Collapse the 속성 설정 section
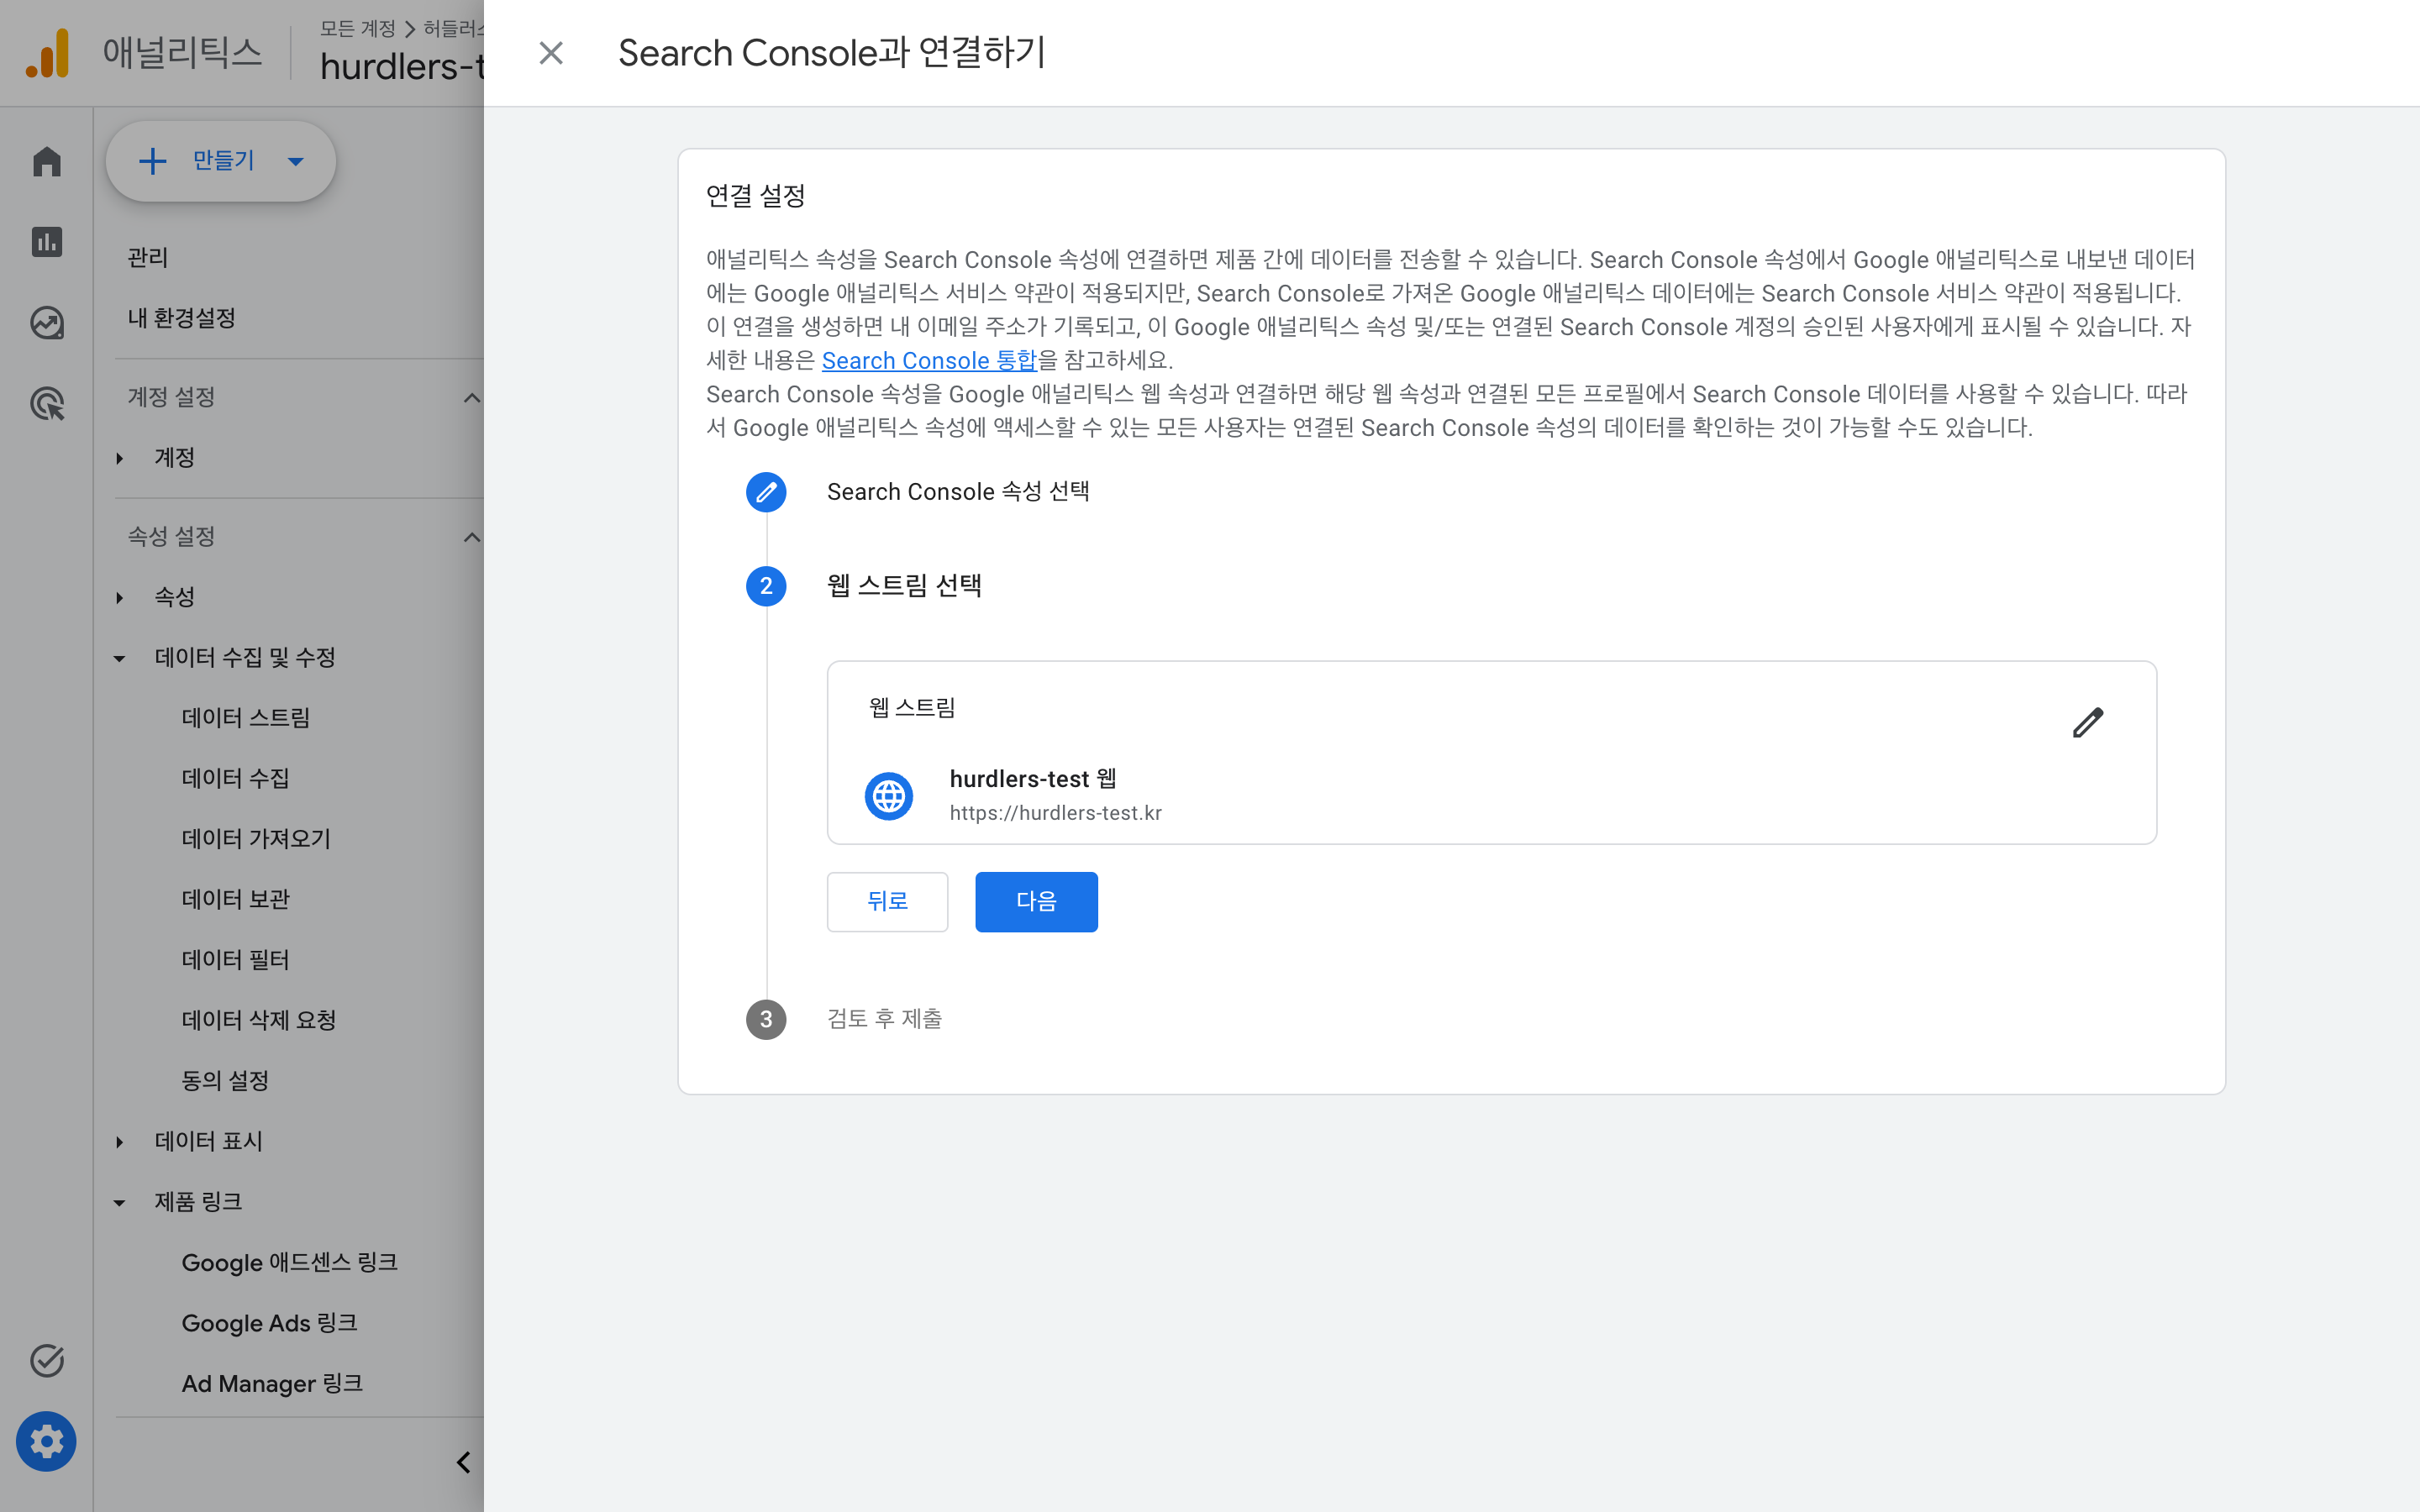 coord(472,537)
